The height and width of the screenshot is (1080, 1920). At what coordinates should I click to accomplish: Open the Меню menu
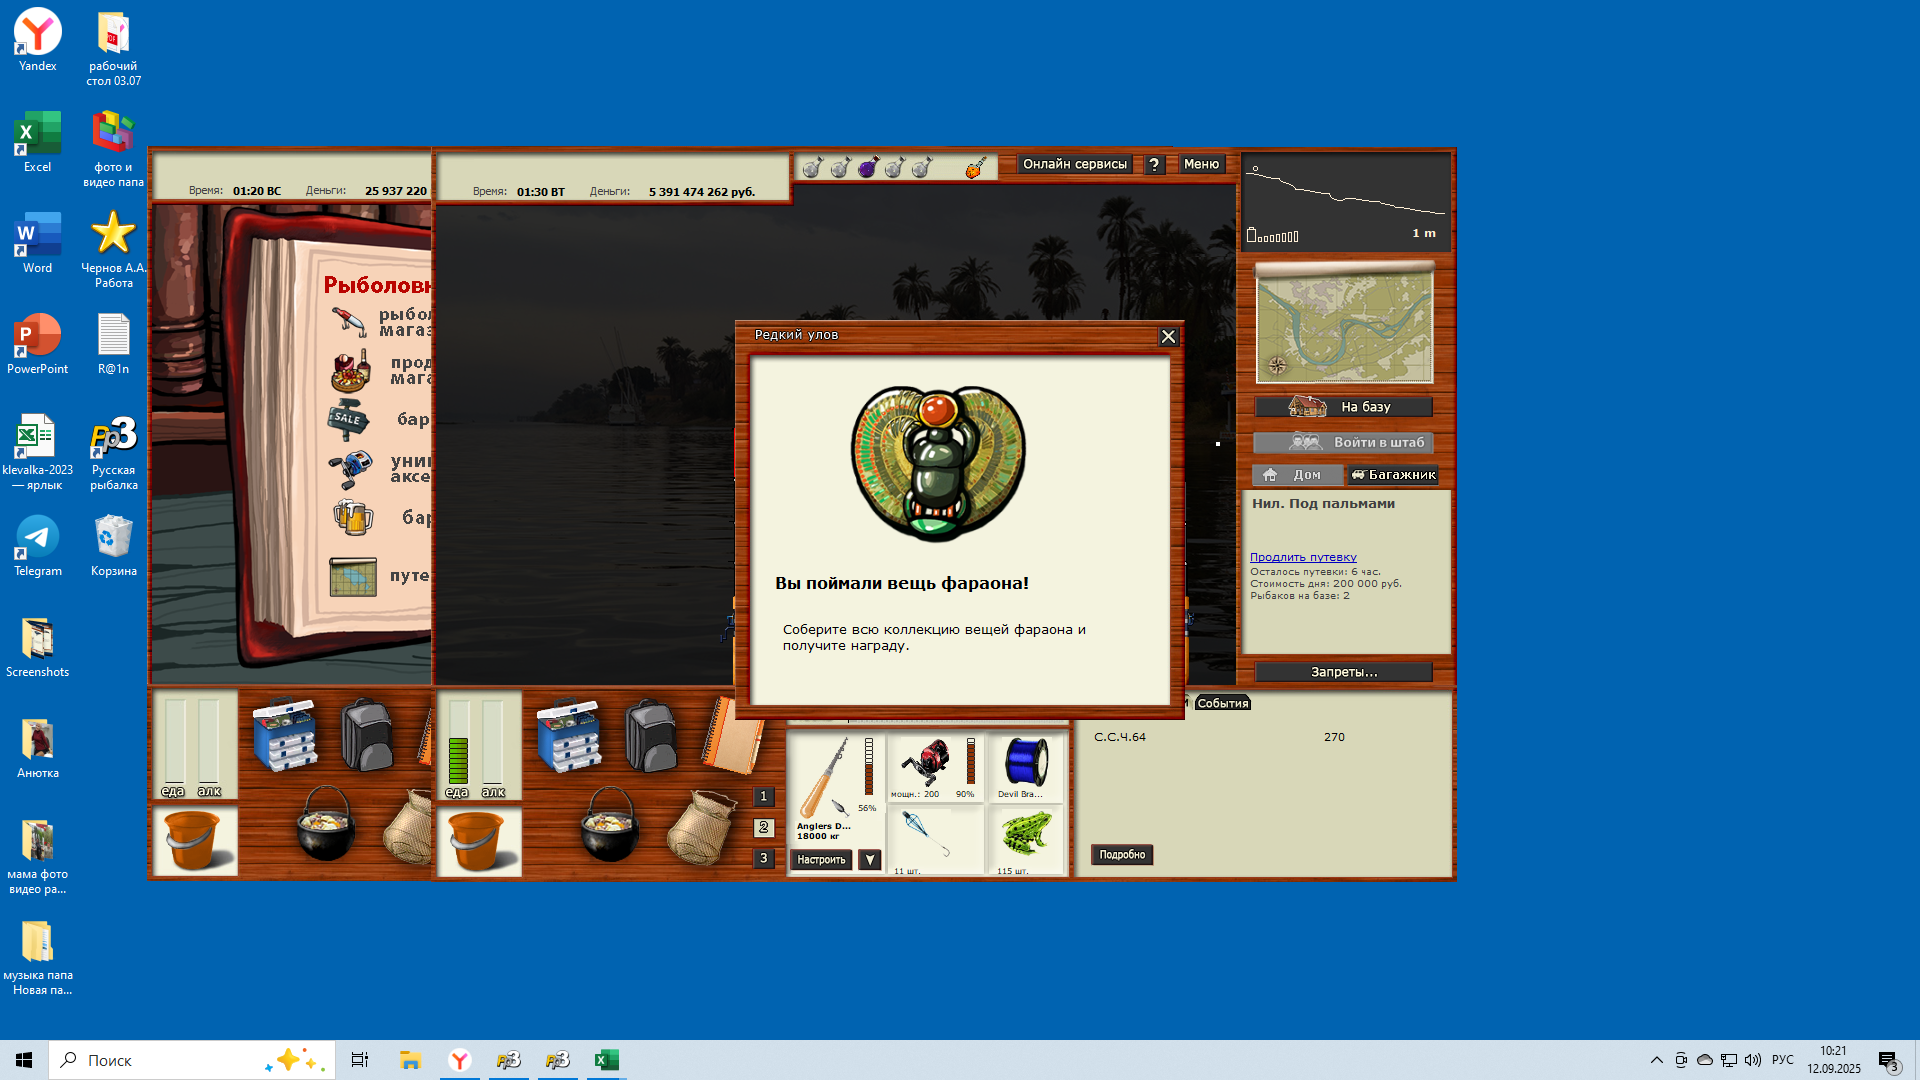(1201, 164)
